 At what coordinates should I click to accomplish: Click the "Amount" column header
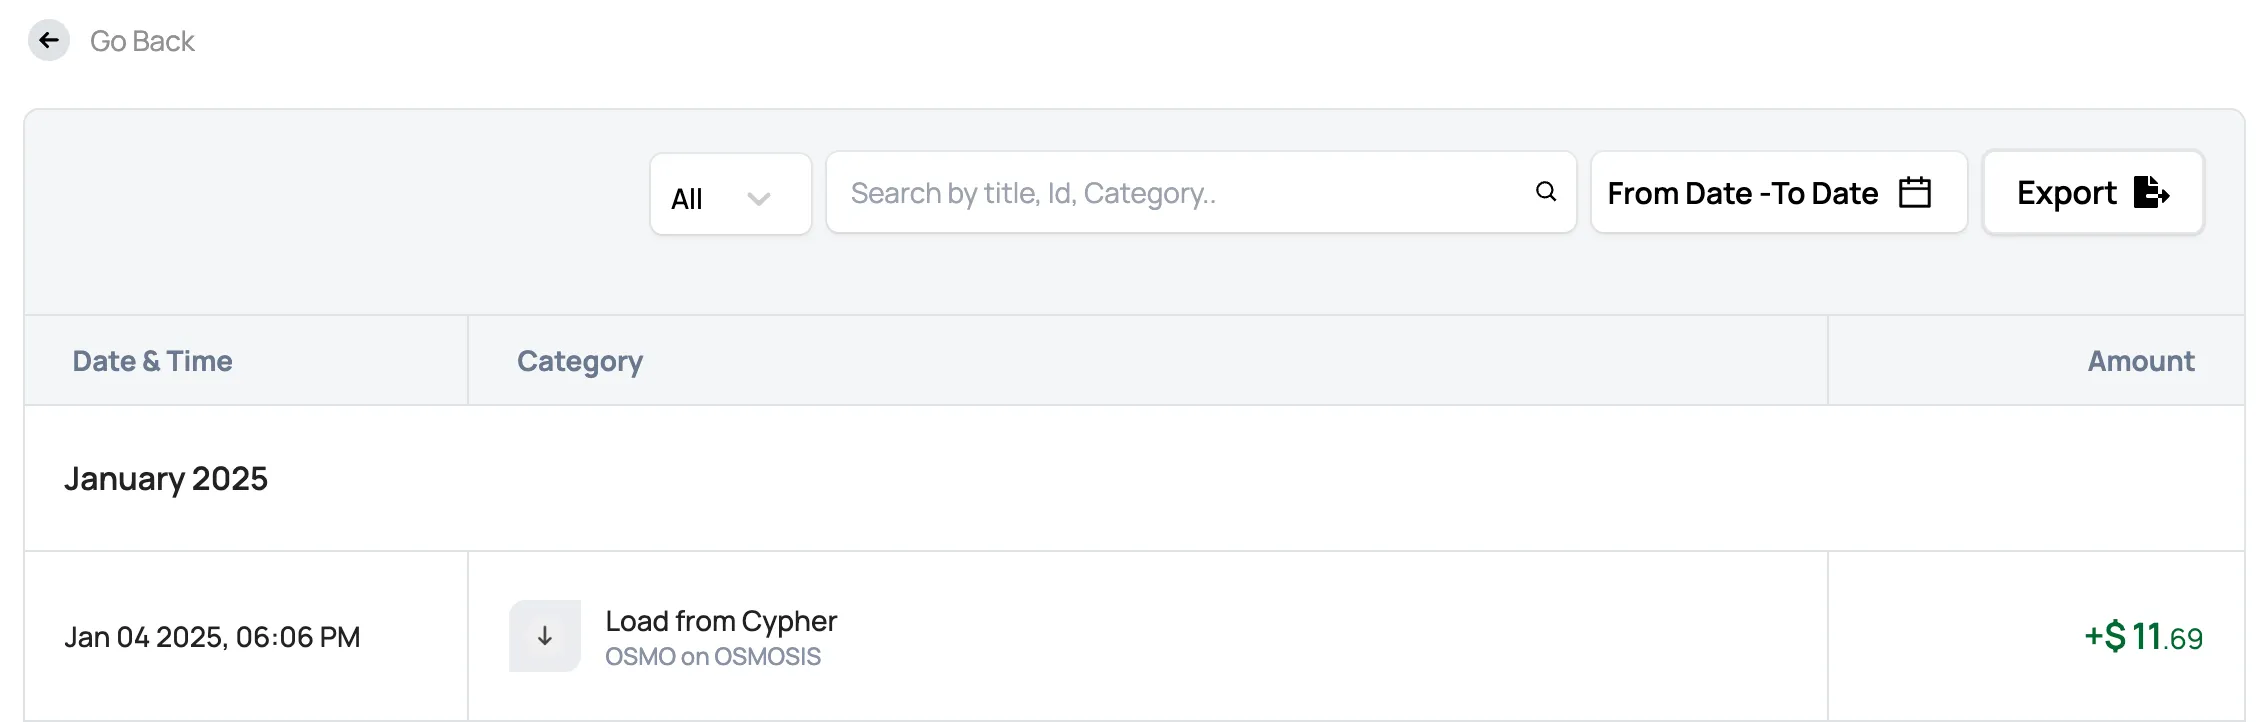(2140, 361)
